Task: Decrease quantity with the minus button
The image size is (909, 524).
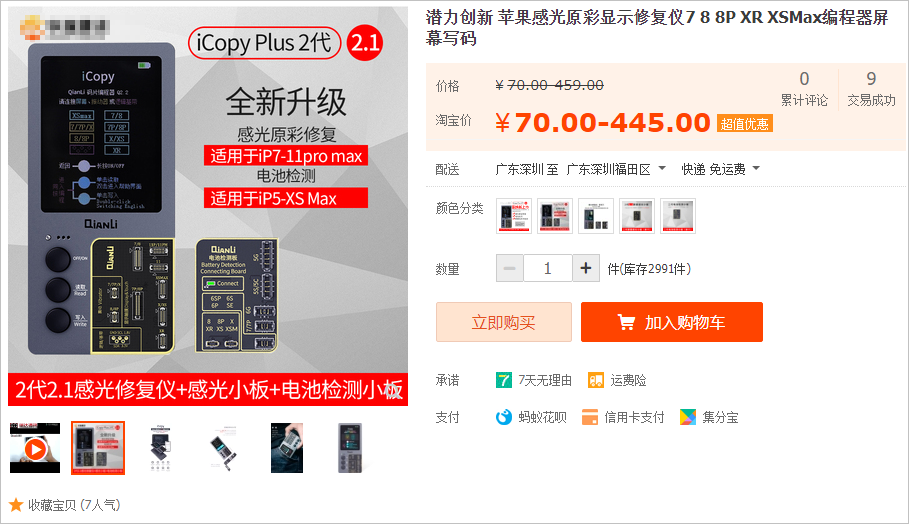Action: click(510, 268)
